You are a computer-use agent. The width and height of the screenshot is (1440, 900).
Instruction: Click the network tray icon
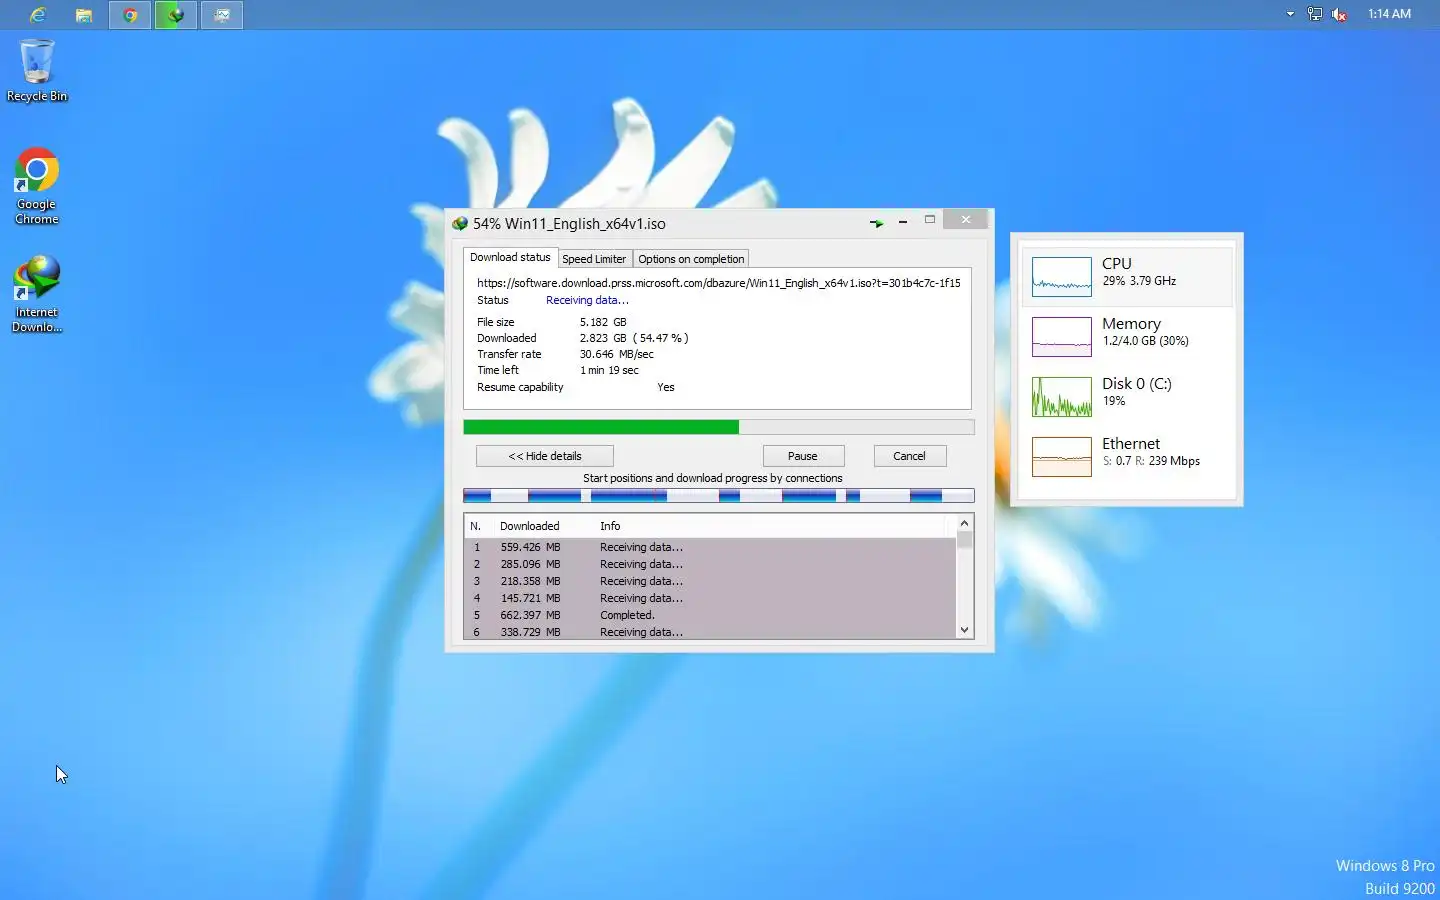click(1315, 14)
